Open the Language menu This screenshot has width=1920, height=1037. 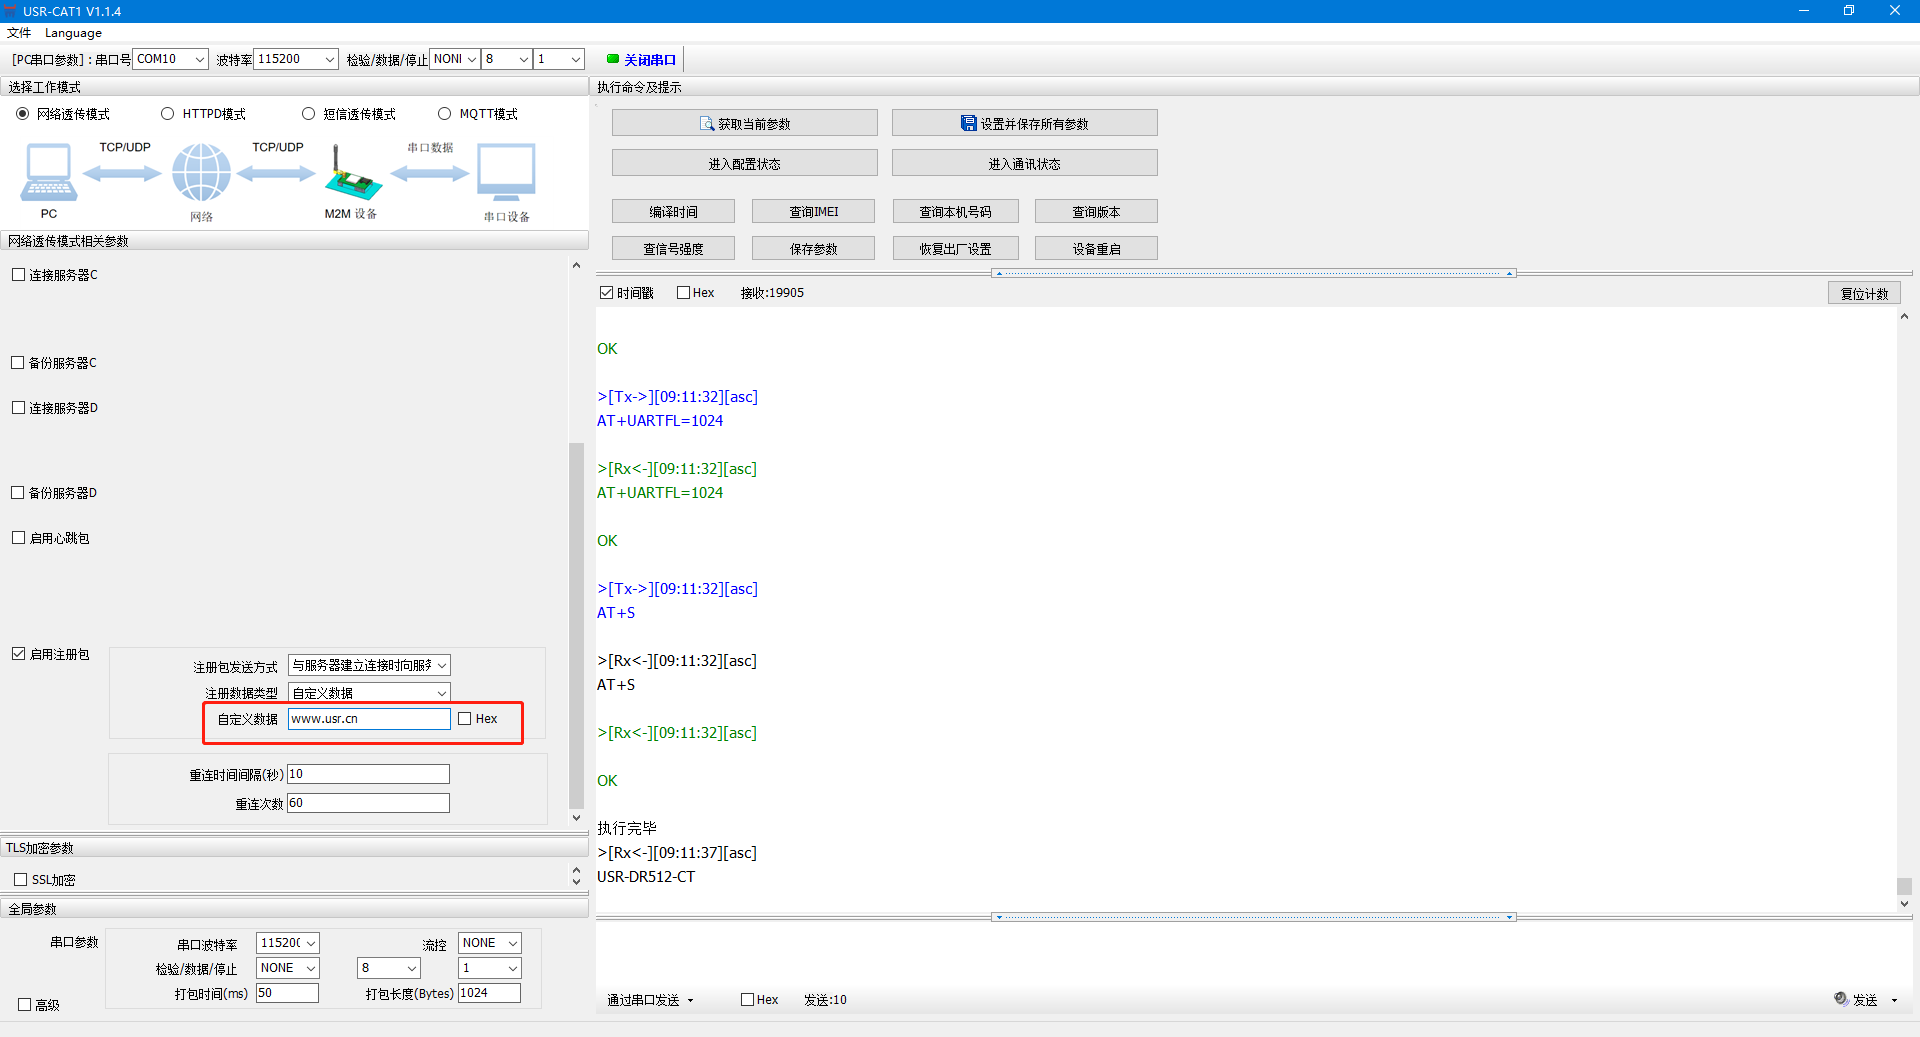tap(73, 33)
